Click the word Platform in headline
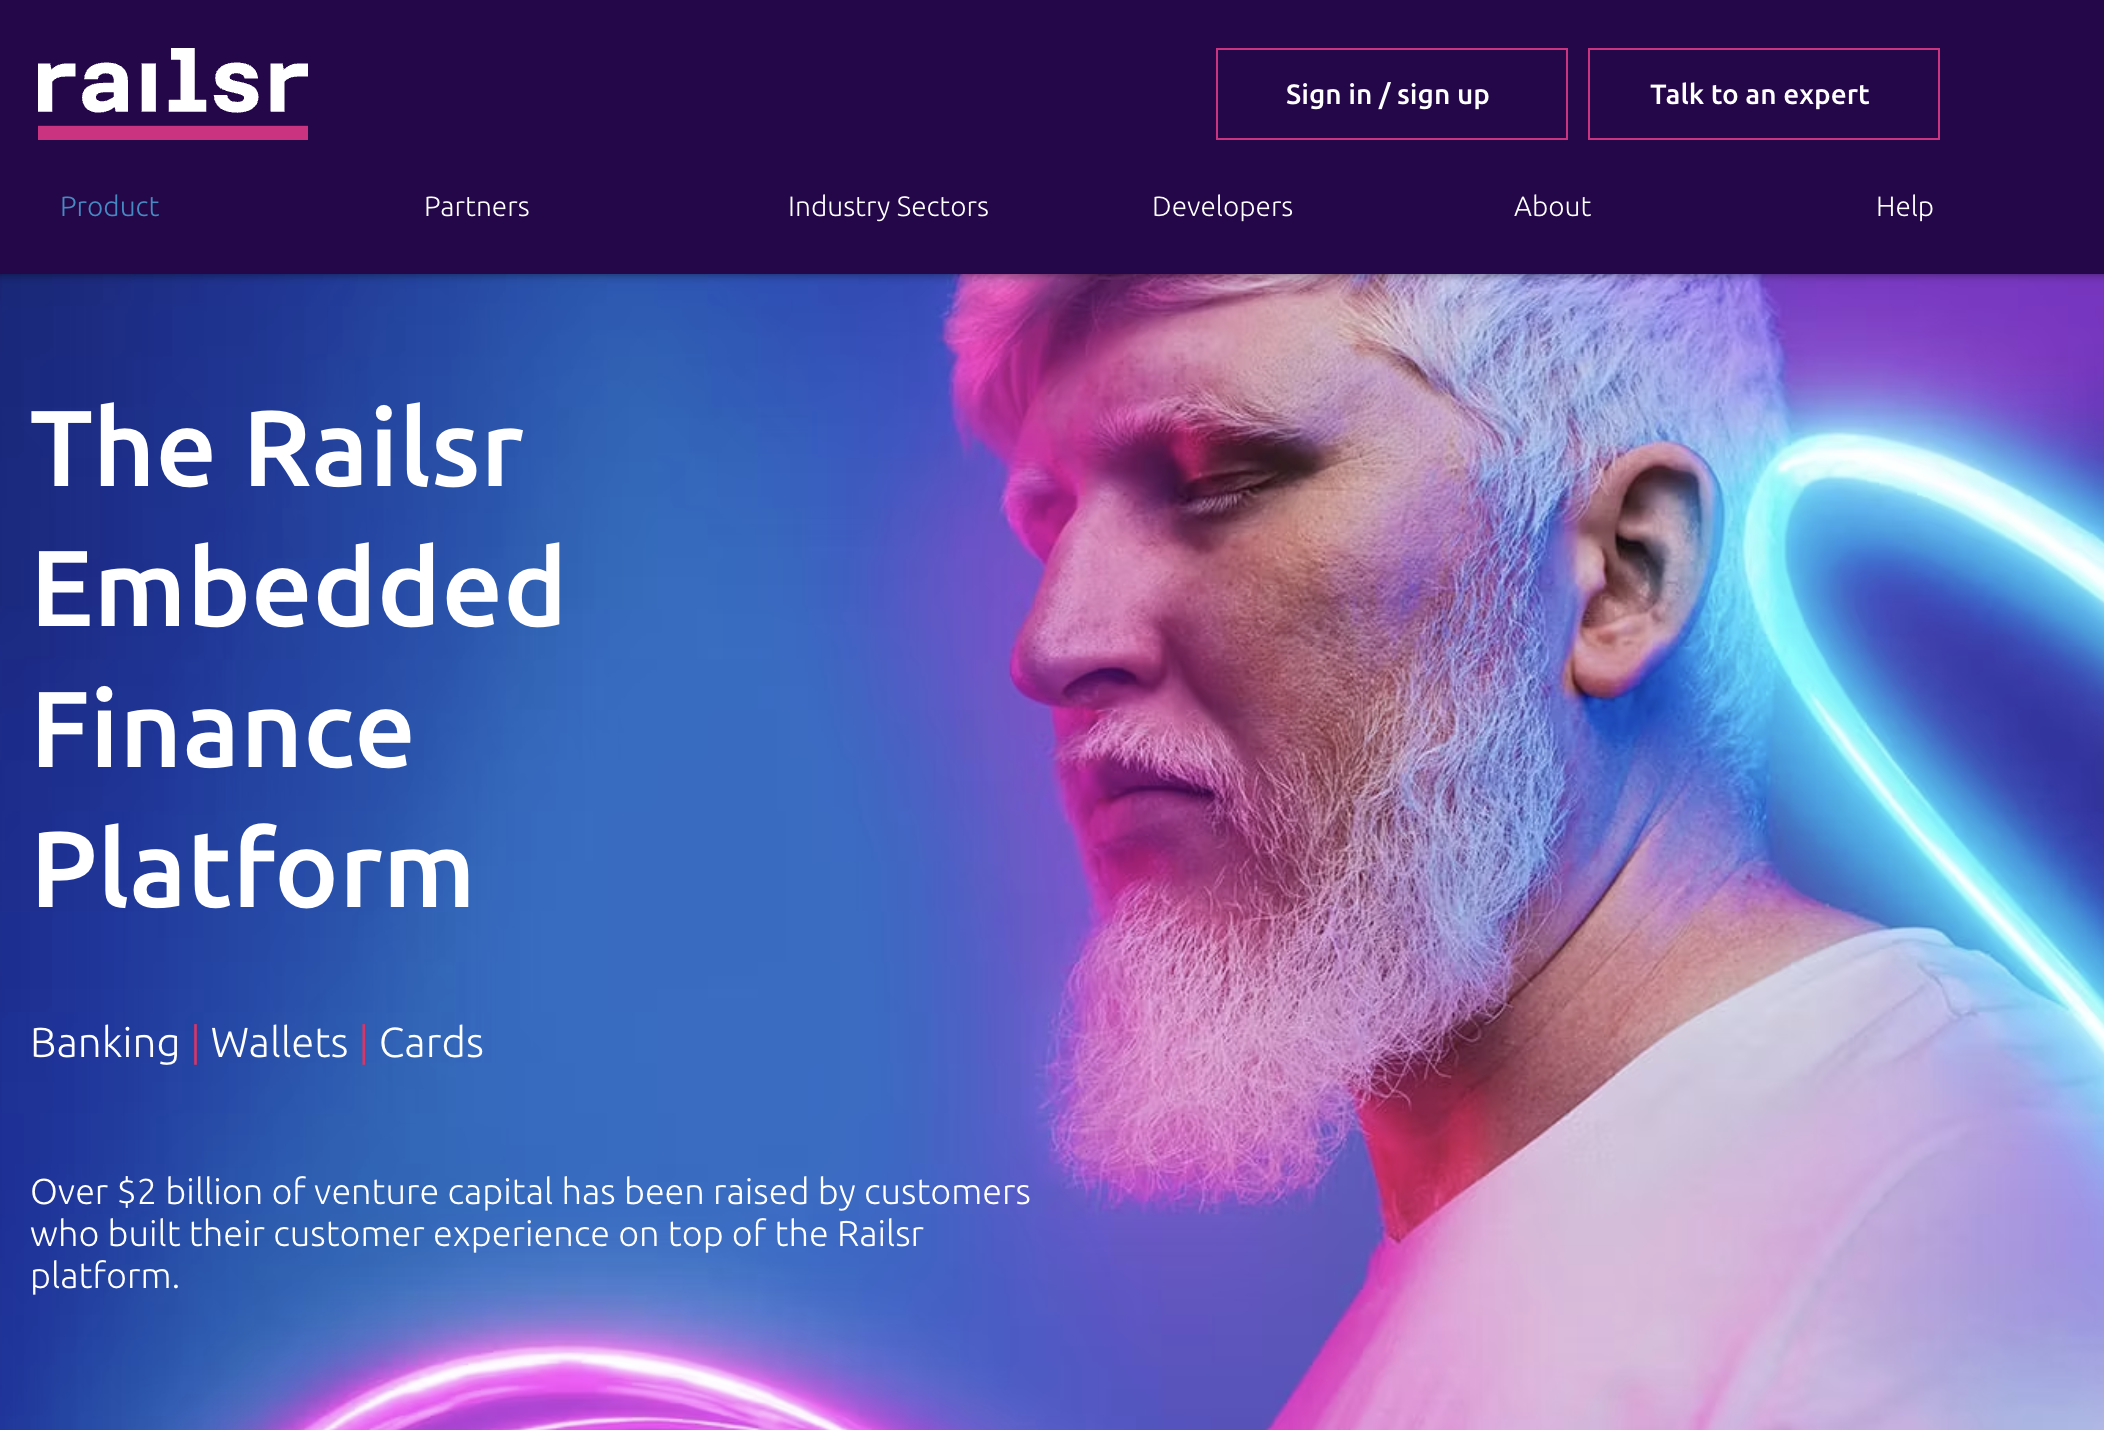The height and width of the screenshot is (1430, 2104). (x=251, y=869)
